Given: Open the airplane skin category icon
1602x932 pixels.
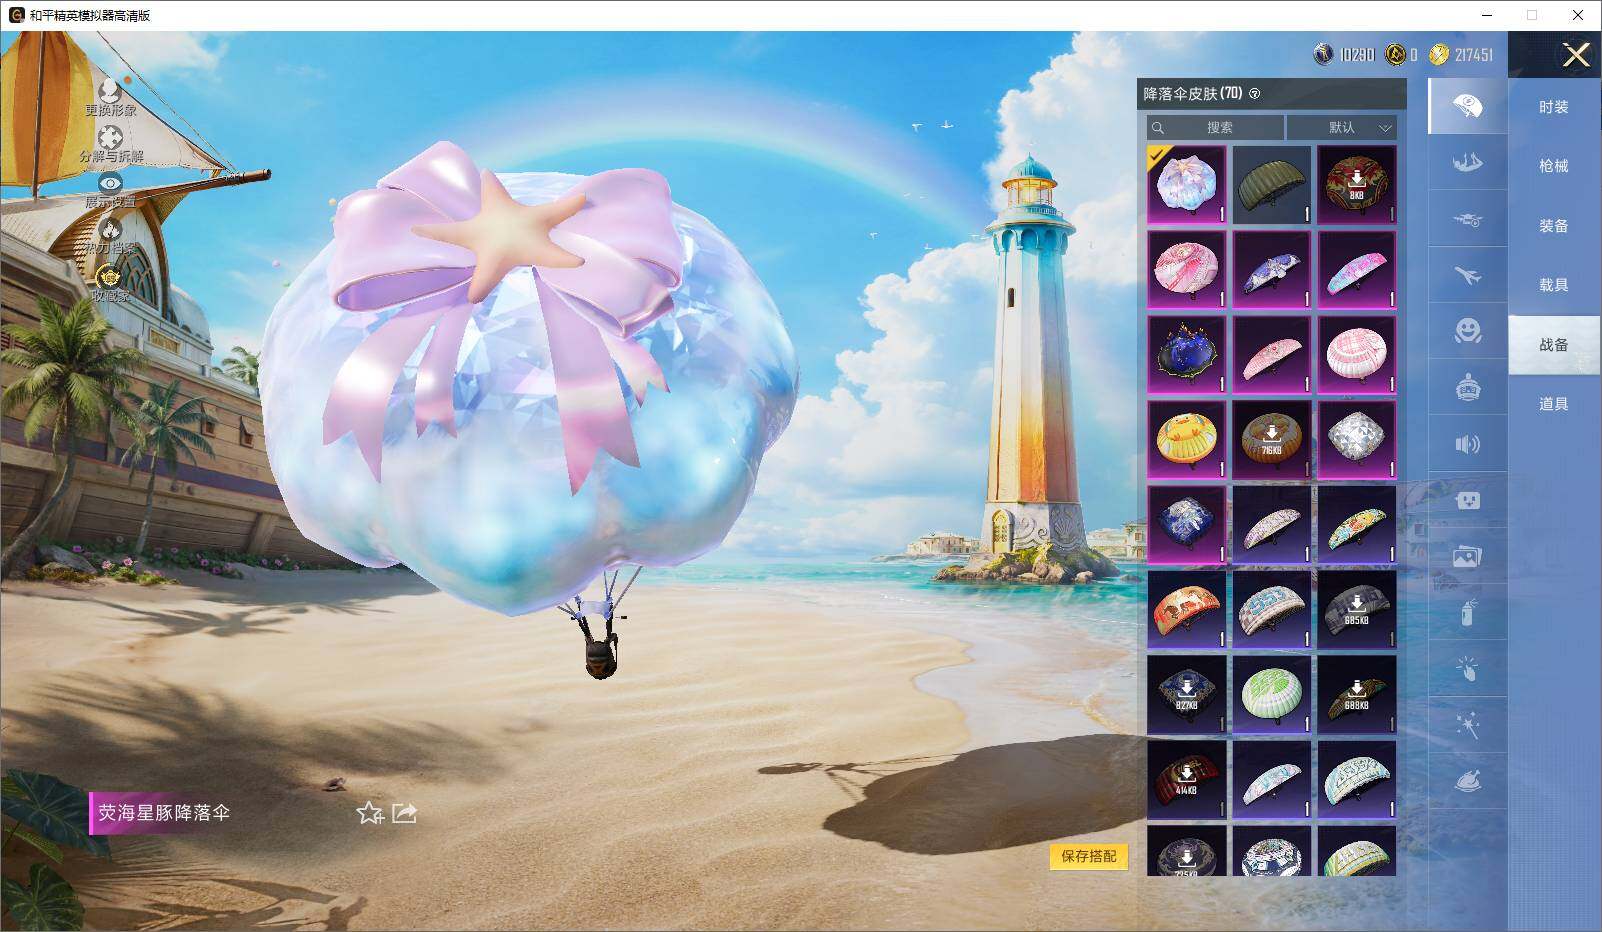Looking at the screenshot, I should pos(1467,275).
